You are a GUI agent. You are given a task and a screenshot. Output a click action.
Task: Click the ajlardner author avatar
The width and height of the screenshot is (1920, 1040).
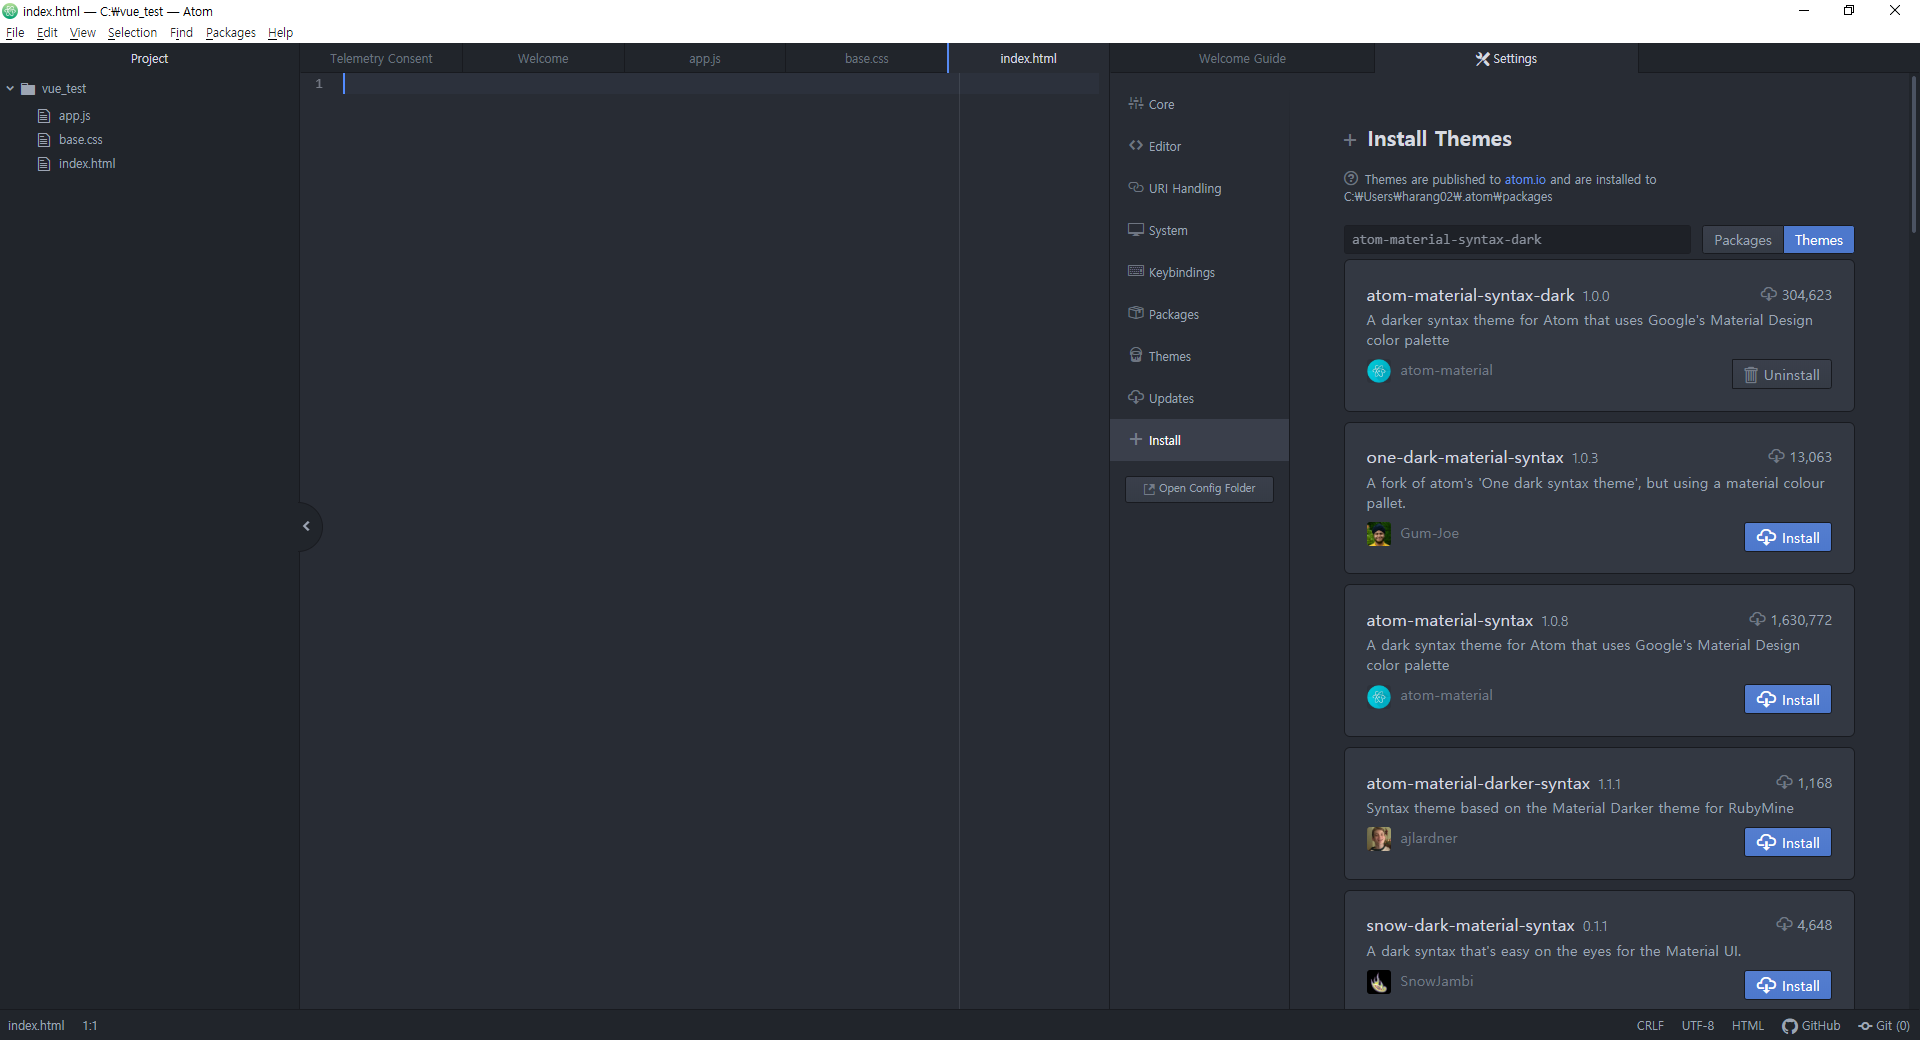pyautogui.click(x=1379, y=839)
